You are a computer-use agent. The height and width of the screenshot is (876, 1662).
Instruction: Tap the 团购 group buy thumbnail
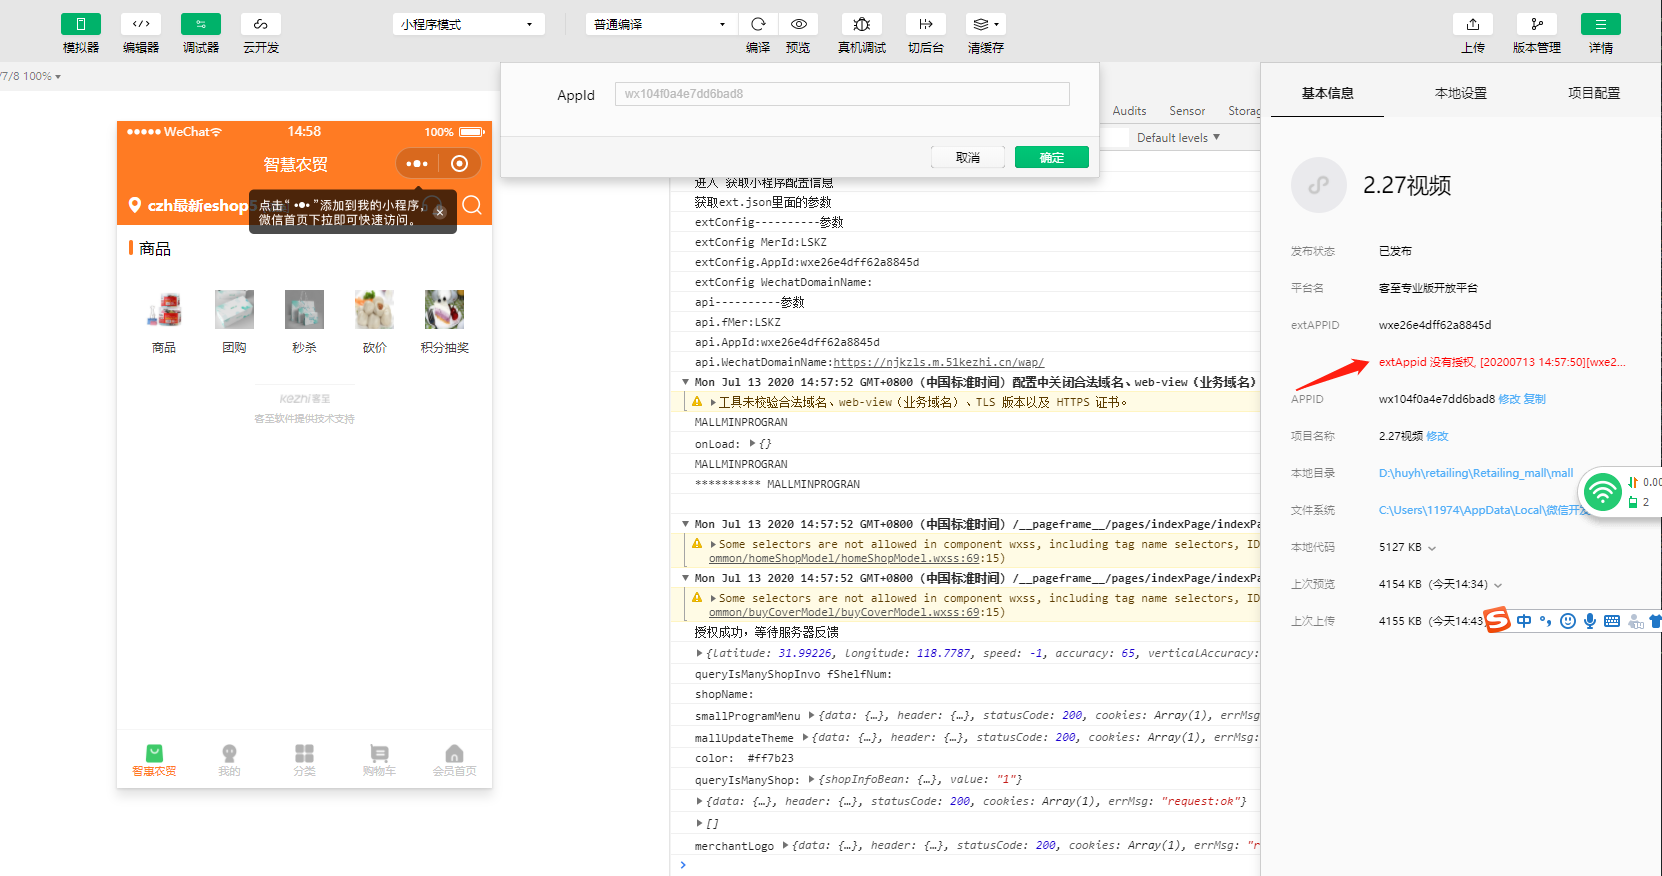pos(234,310)
